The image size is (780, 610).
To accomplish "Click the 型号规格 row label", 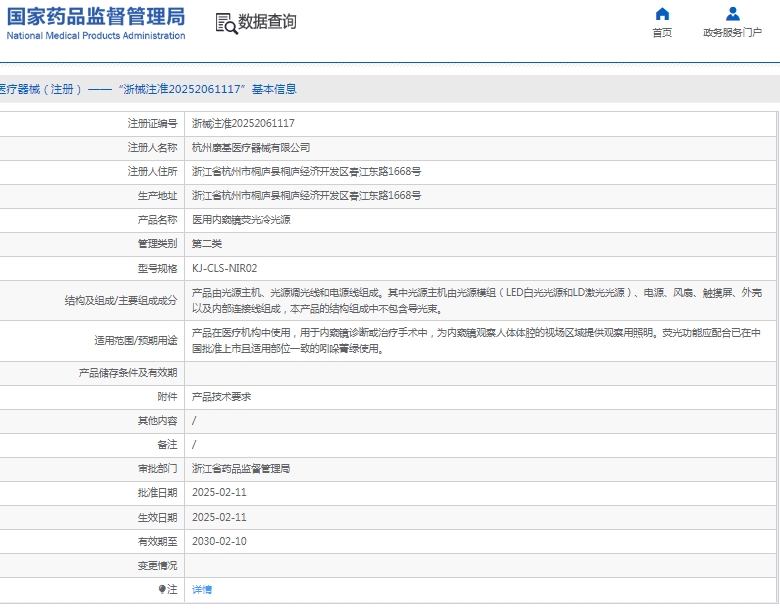I will (157, 269).
